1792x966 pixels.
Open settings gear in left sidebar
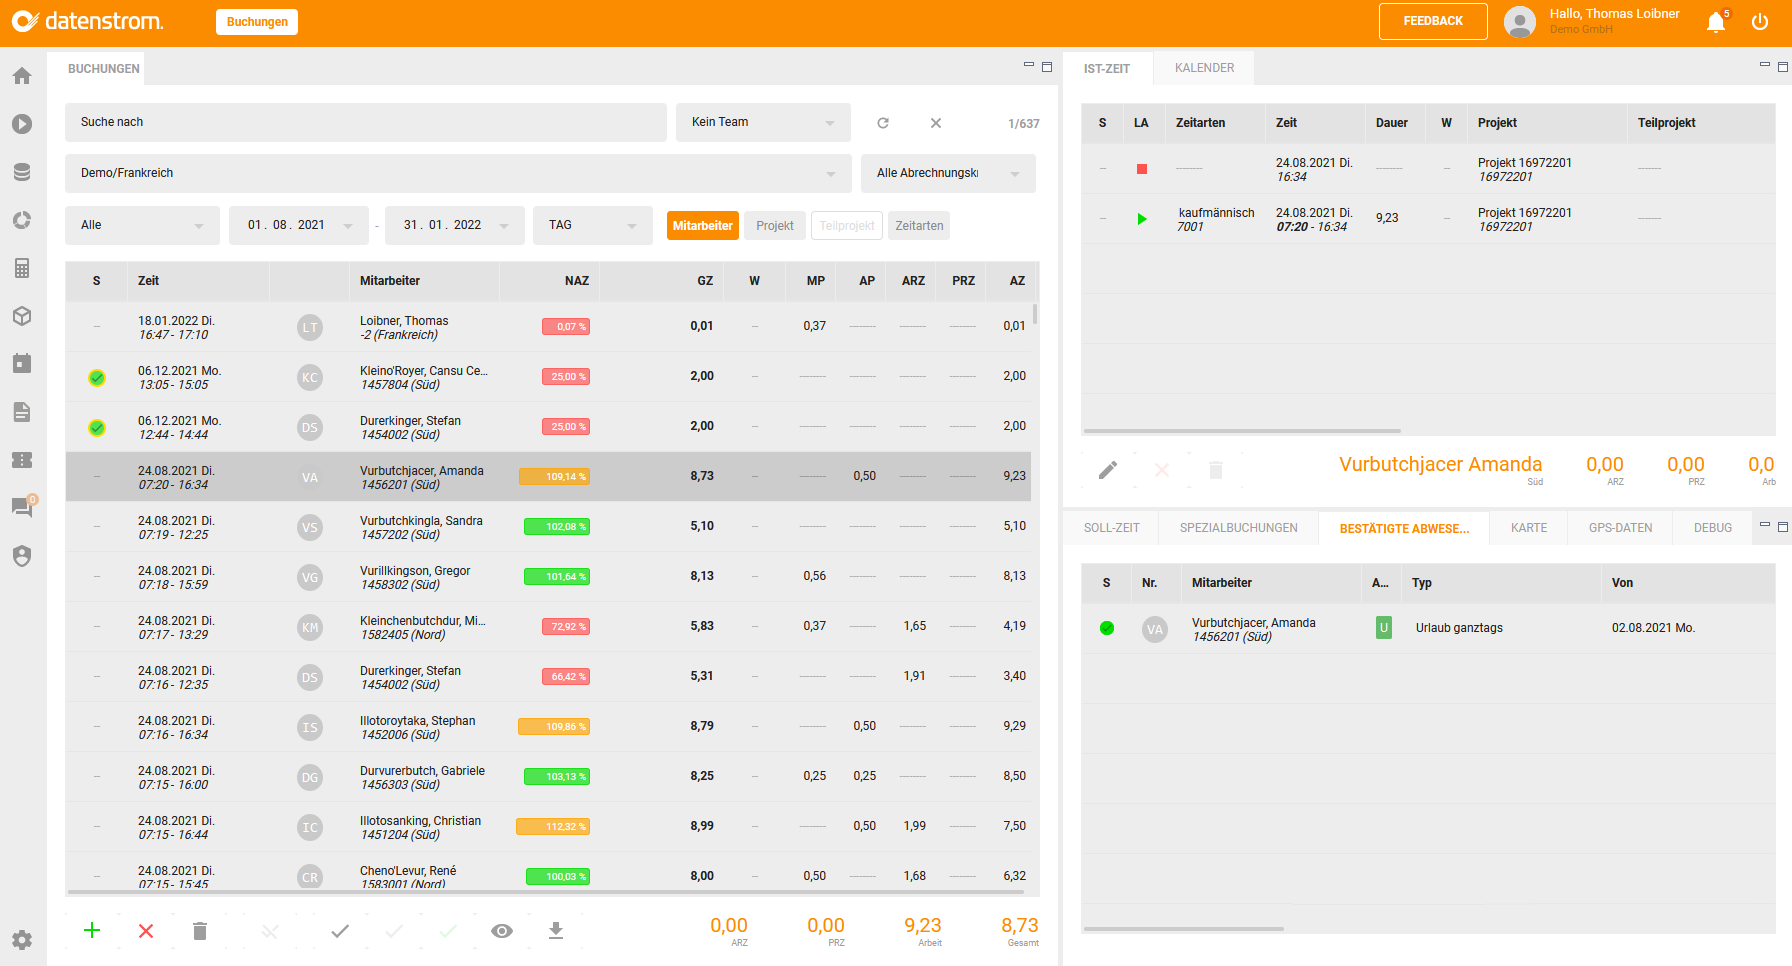coord(22,940)
